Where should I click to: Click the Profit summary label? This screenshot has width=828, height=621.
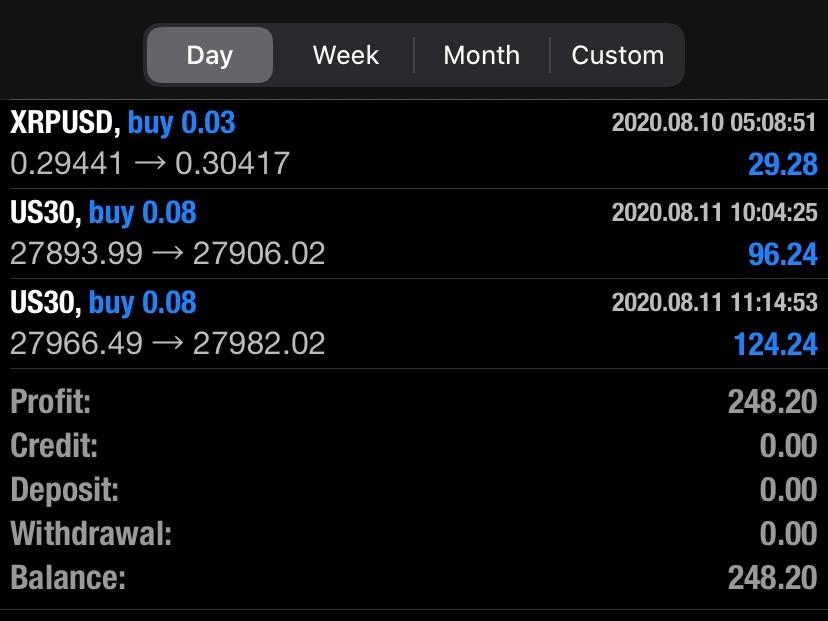point(50,402)
